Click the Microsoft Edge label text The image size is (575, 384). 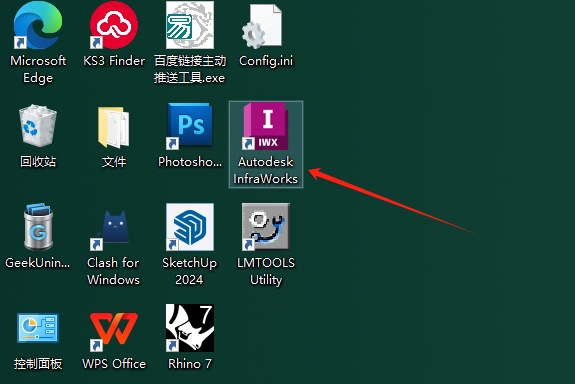pyautogui.click(x=38, y=69)
